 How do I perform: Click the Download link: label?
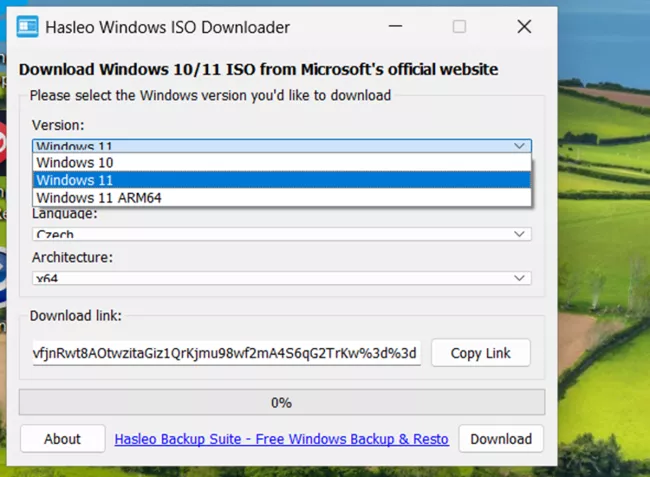[76, 316]
